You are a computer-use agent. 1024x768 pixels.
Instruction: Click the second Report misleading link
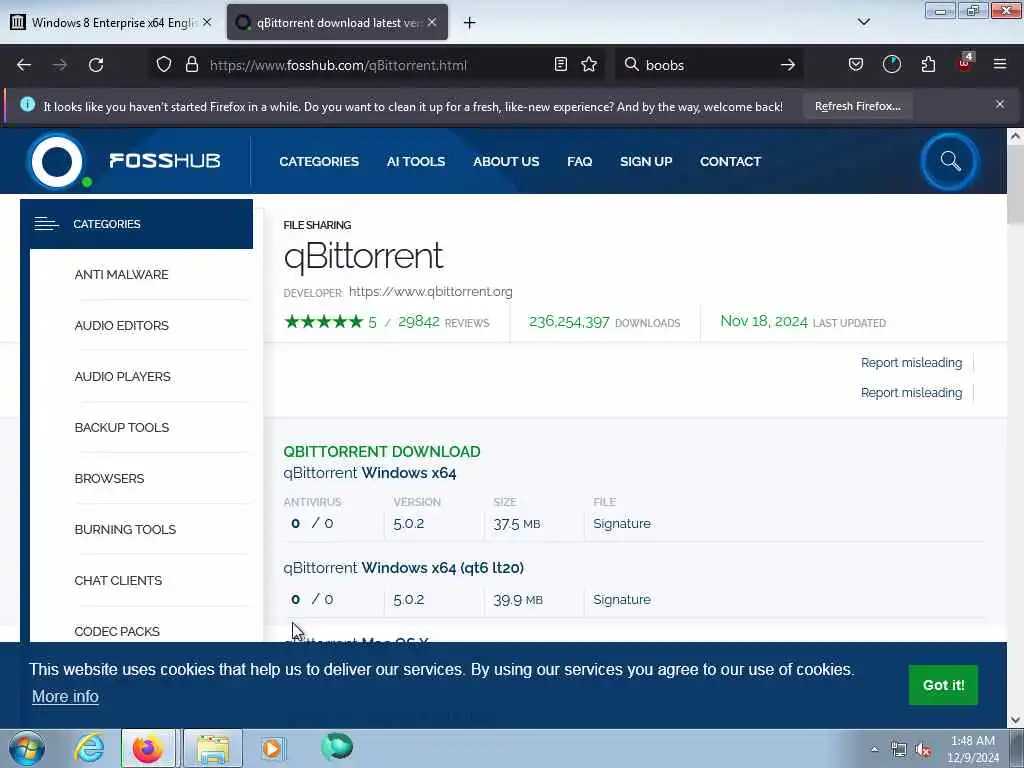tap(911, 392)
